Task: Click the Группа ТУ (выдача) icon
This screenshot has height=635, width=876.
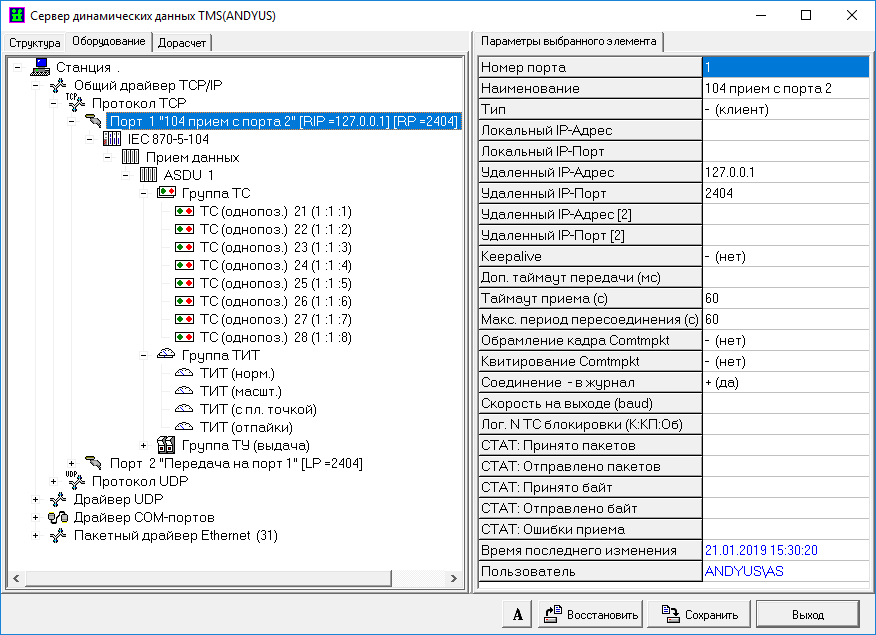Action: [x=166, y=445]
